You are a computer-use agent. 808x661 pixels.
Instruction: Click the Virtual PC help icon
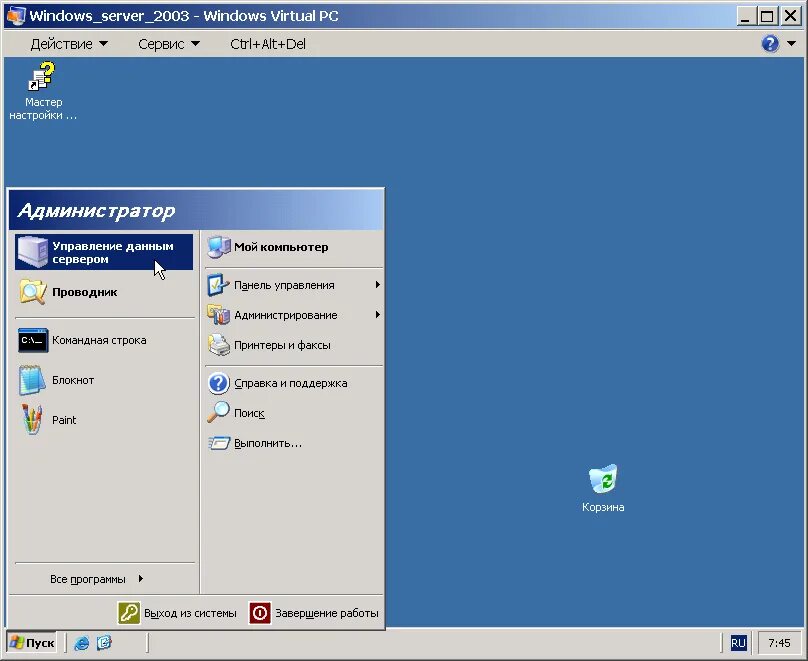point(770,44)
